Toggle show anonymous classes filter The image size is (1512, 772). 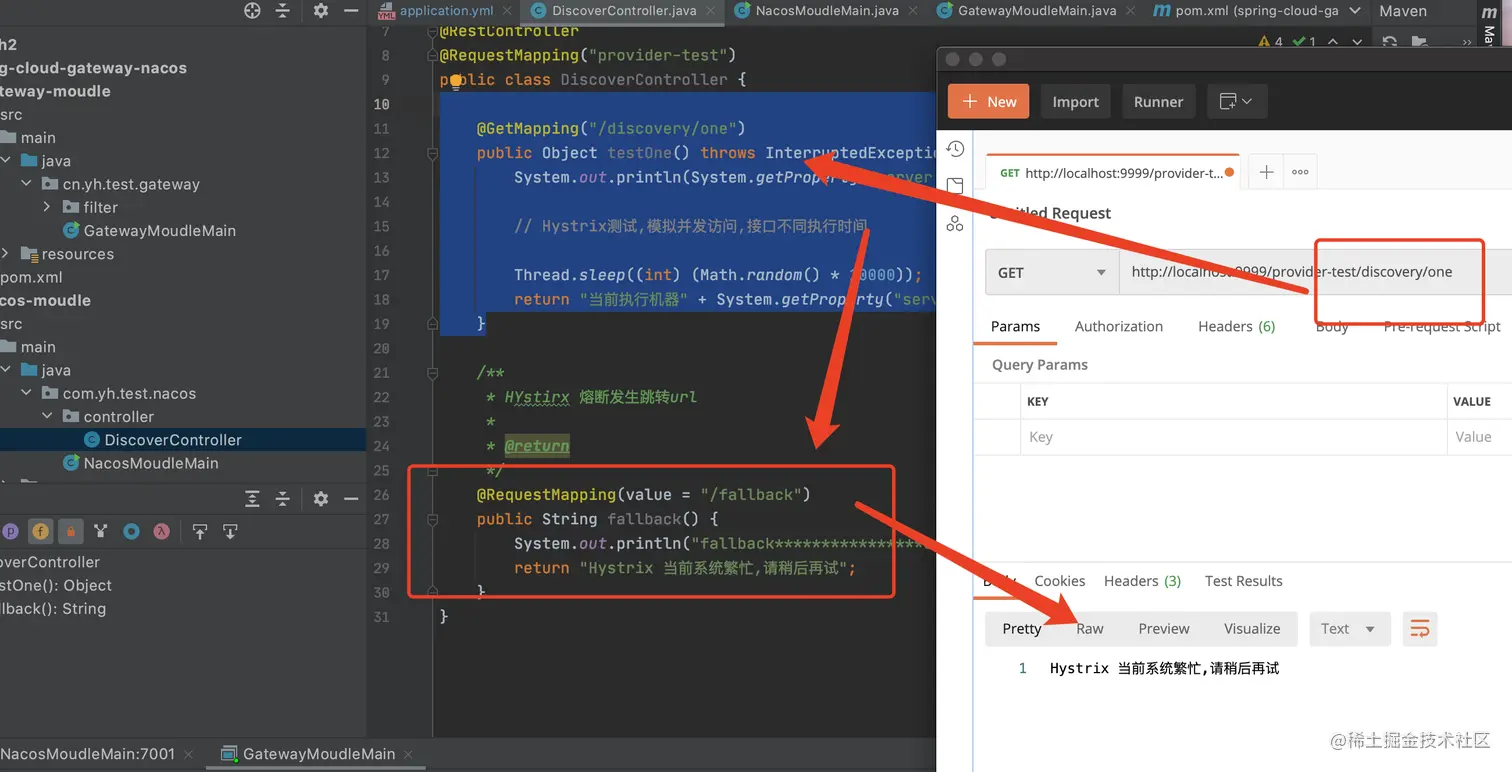(x=131, y=532)
